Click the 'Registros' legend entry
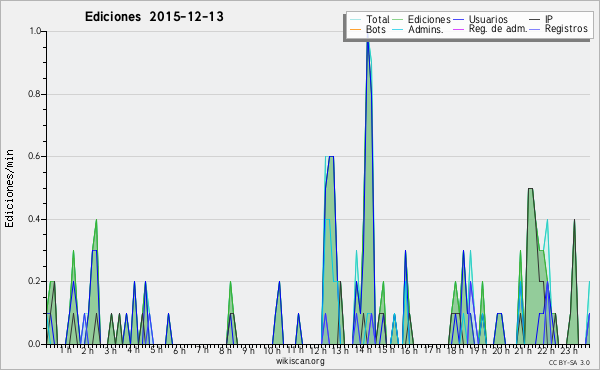This screenshot has height=370, width=600. coord(566,29)
